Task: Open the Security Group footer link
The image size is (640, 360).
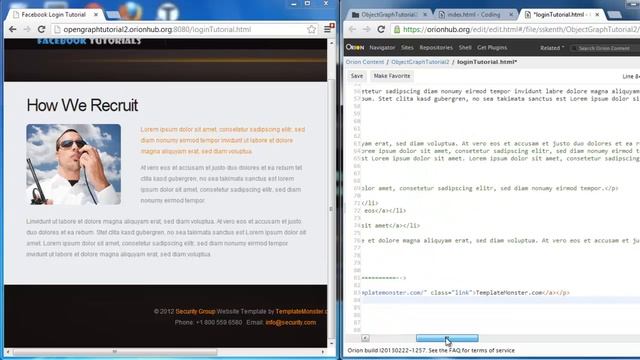Action: (x=195, y=311)
